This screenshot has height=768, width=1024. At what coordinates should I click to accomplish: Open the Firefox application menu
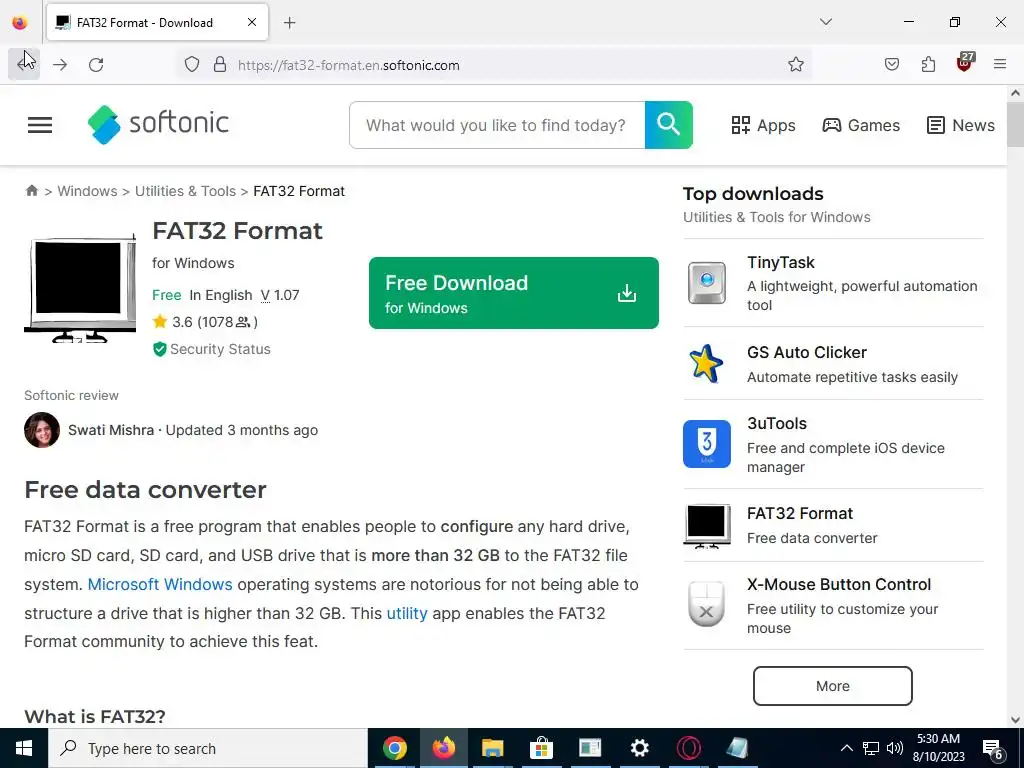point(1000,64)
